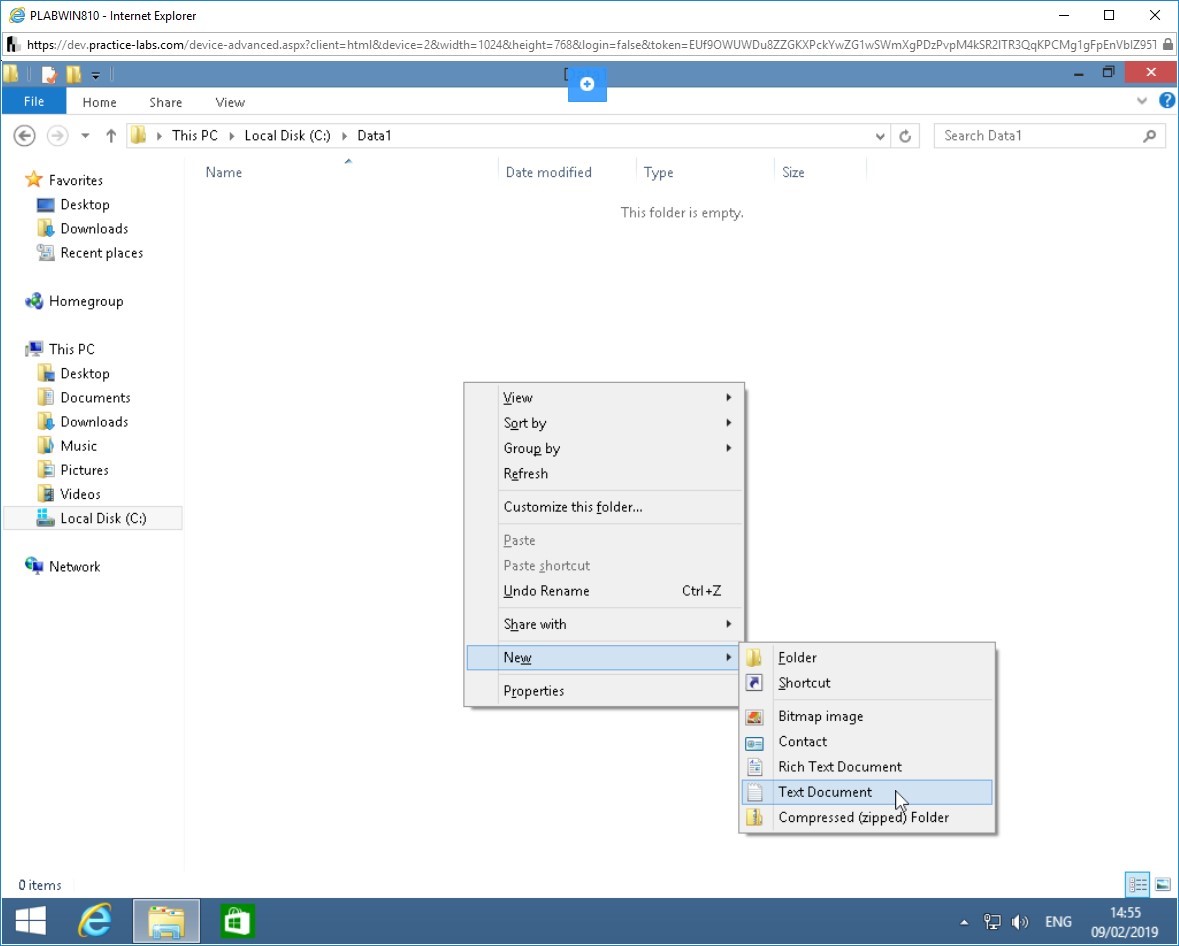
Task: Click the network tray icon
Action: (993, 922)
